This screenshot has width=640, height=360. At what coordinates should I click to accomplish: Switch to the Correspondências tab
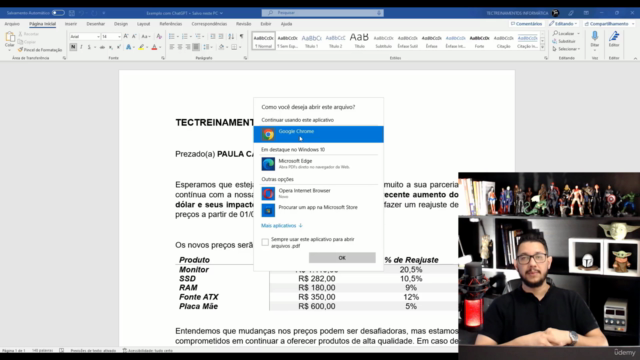click(209, 24)
